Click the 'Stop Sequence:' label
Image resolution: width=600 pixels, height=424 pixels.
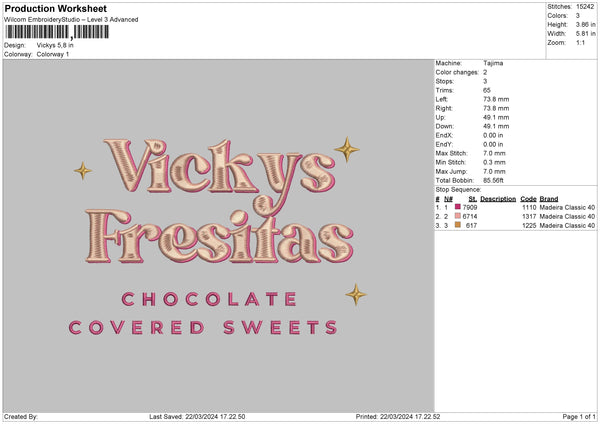point(458,190)
